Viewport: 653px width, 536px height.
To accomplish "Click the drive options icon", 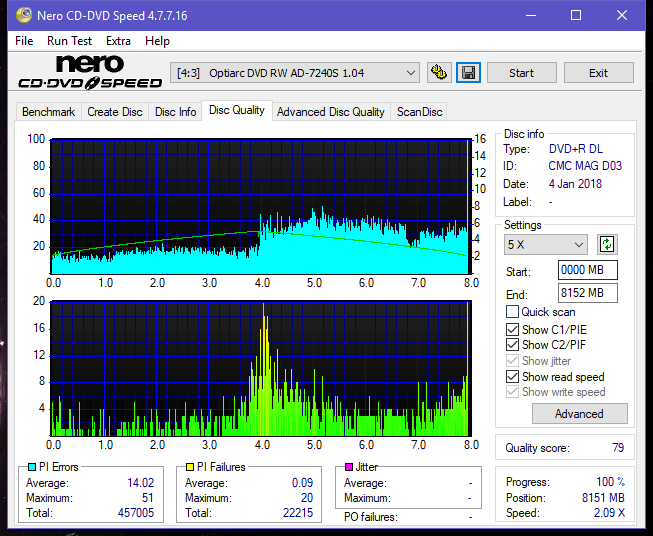I will tap(439, 73).
